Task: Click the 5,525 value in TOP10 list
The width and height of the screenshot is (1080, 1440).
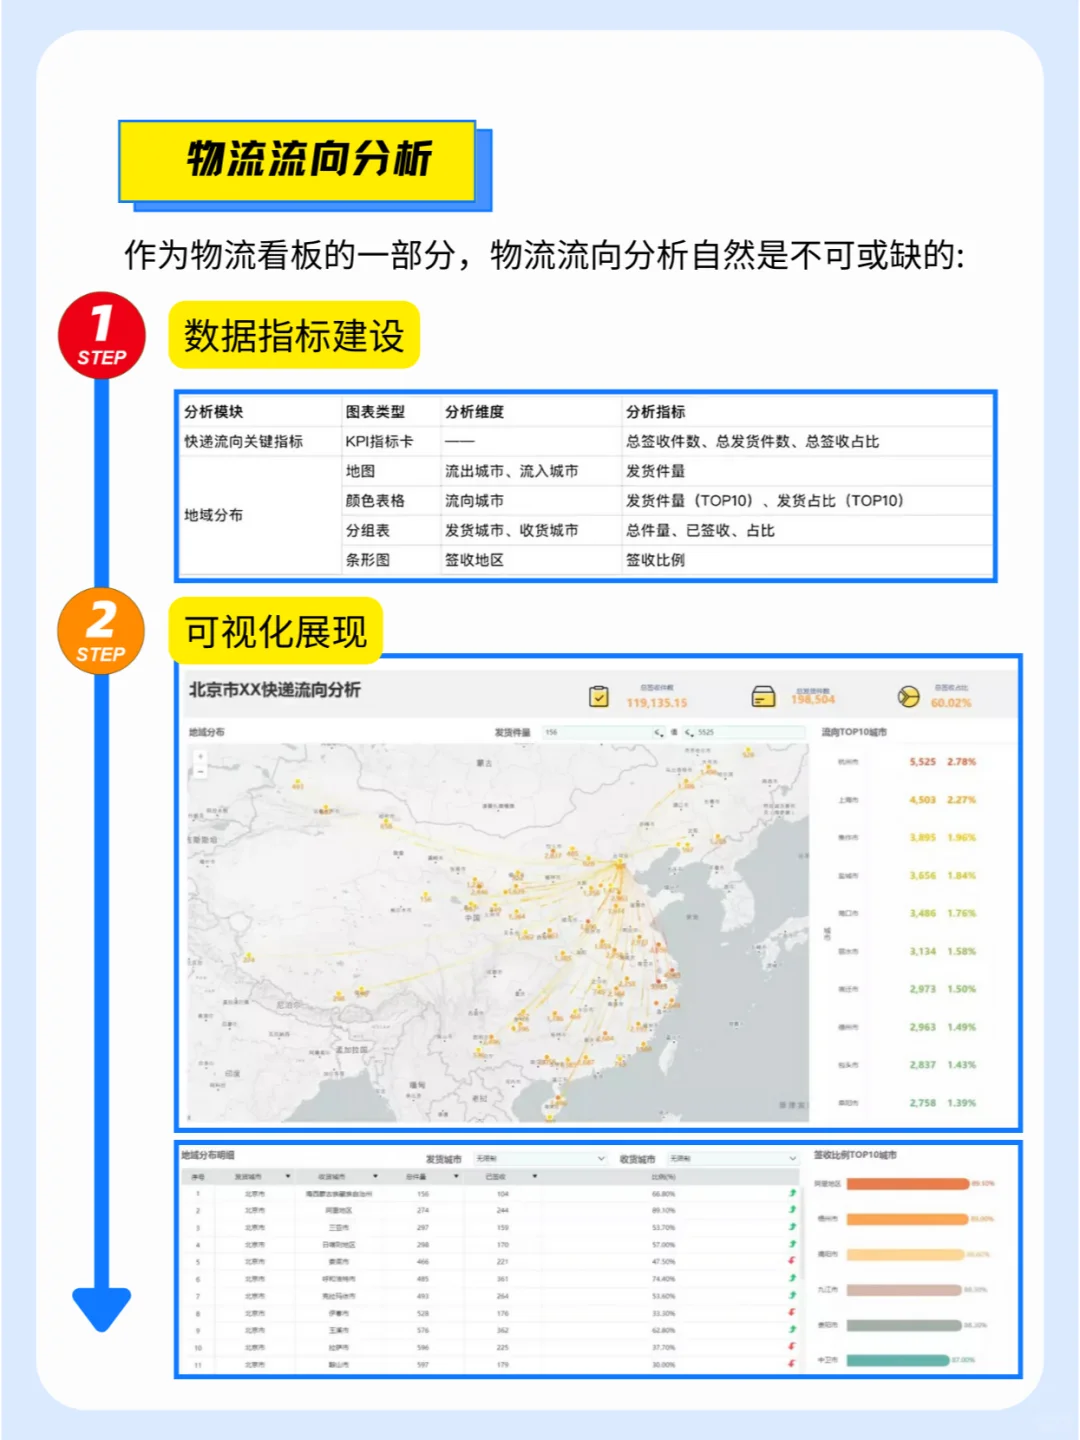Action: click(x=922, y=762)
